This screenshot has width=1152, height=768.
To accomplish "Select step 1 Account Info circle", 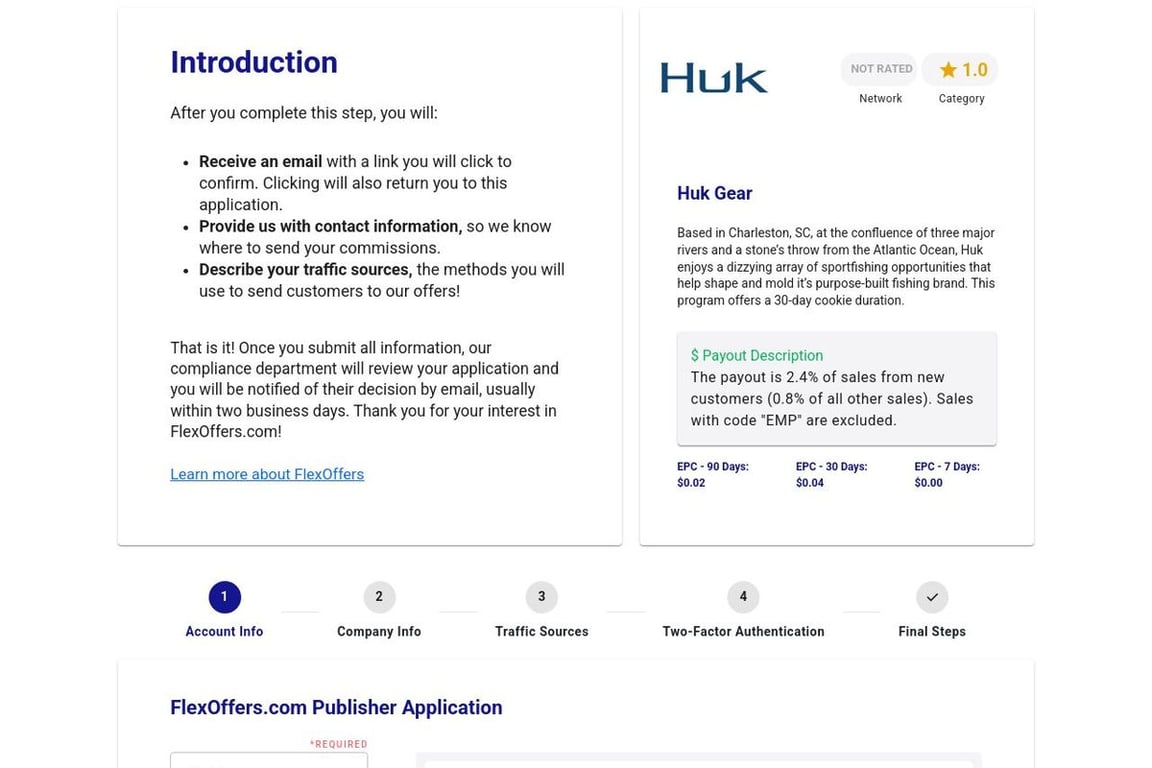I will click(x=224, y=597).
